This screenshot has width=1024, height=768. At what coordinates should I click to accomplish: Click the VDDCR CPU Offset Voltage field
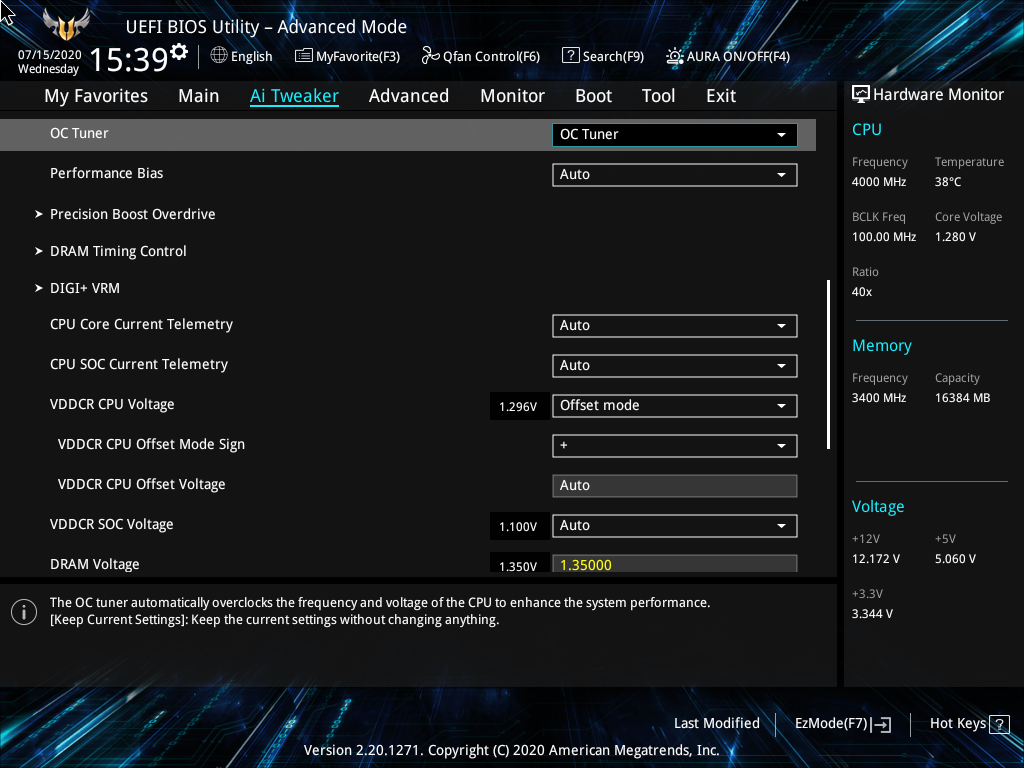[675, 486]
